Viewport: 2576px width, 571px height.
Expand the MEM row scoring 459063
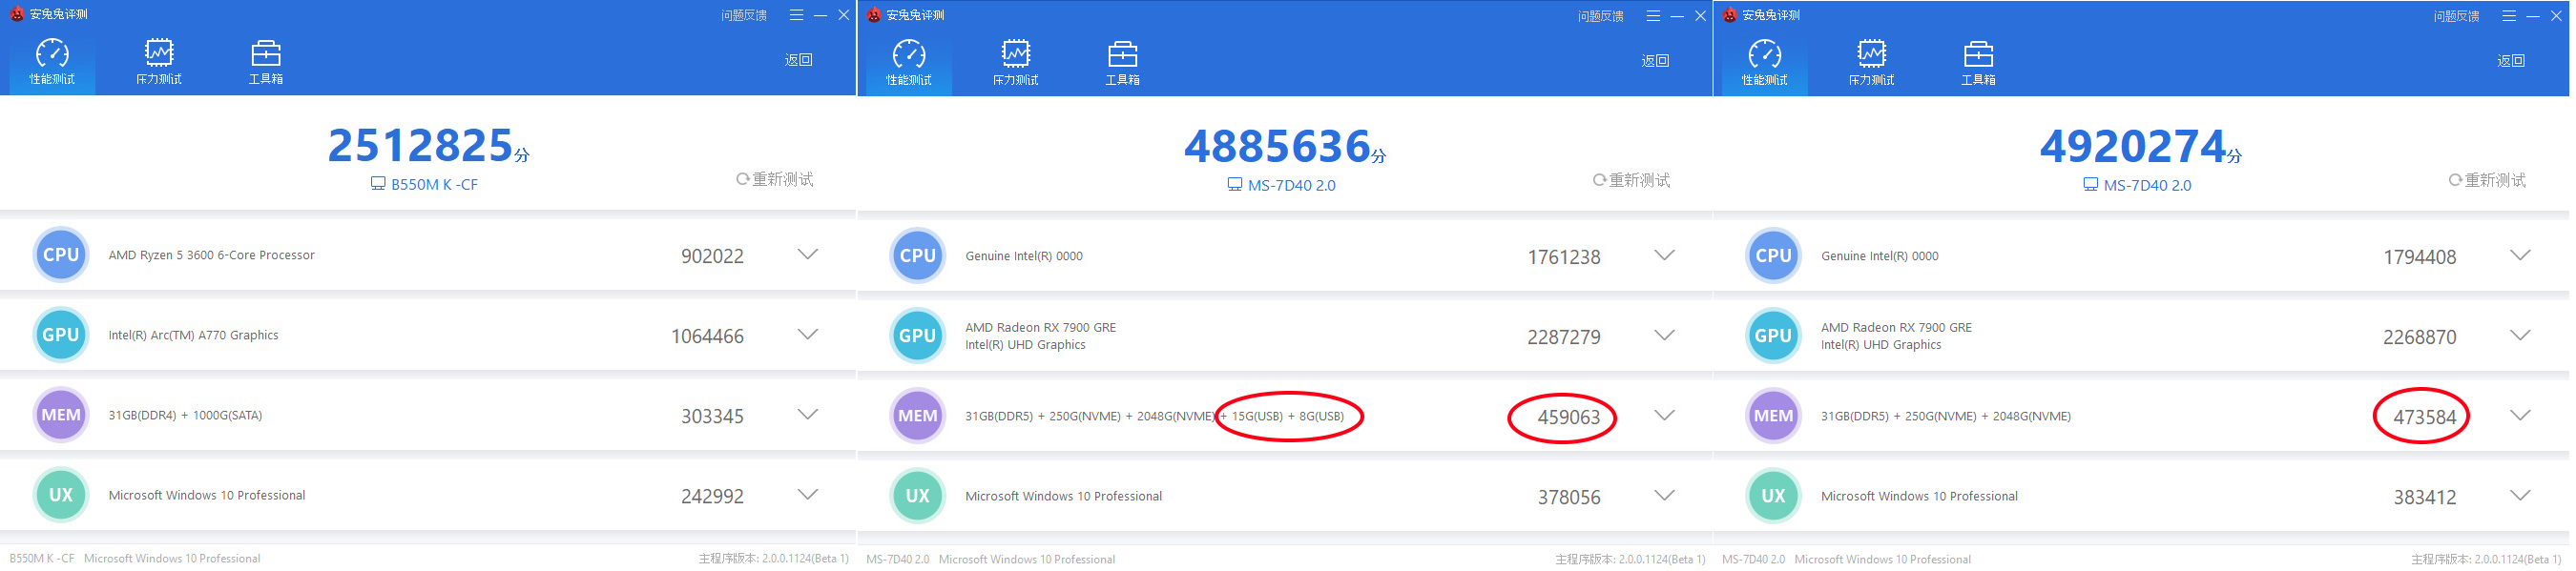point(1665,415)
